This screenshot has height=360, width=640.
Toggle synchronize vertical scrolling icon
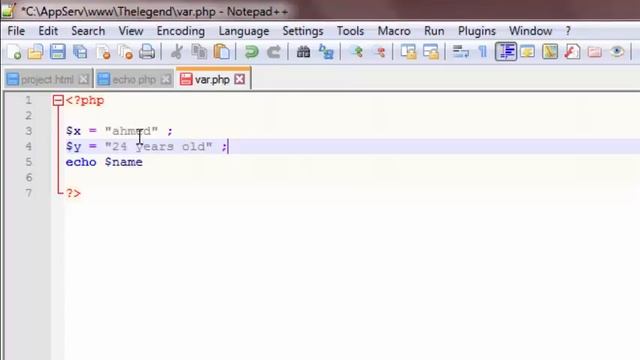click(408, 52)
